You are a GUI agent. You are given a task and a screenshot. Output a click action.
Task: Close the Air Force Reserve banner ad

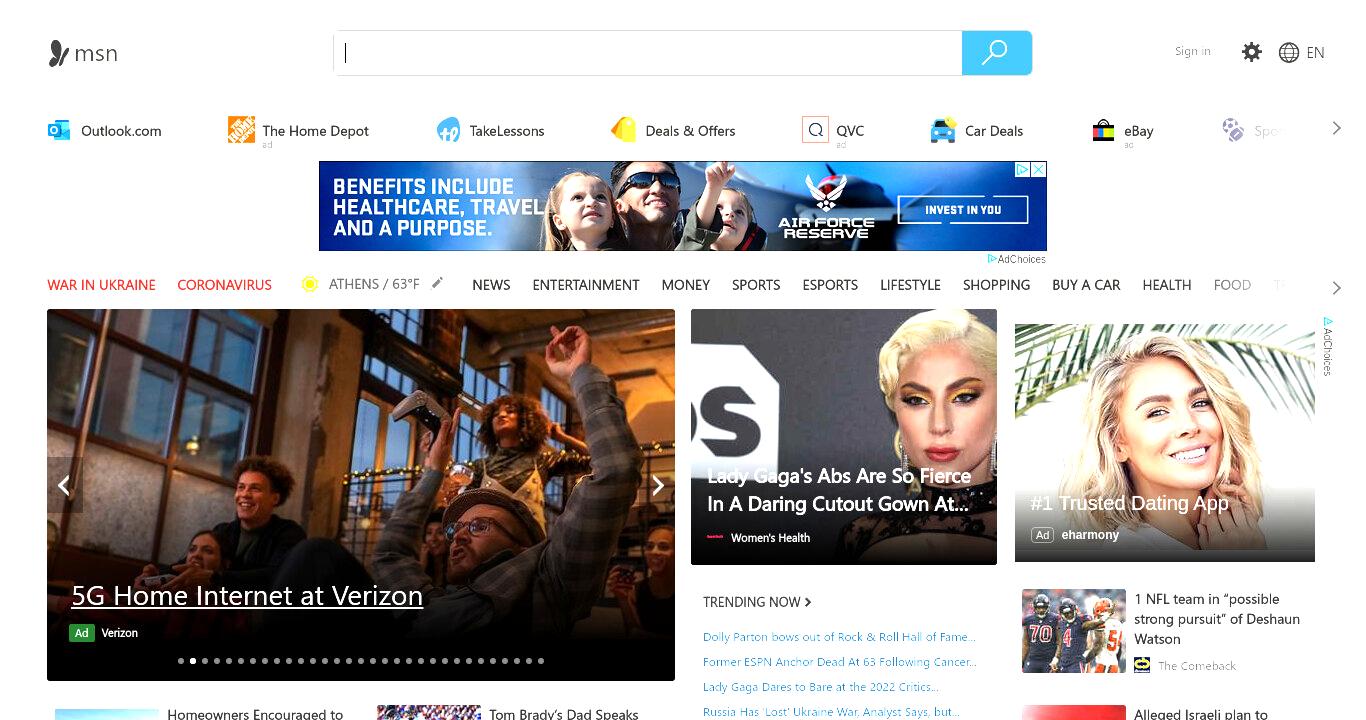point(1039,170)
